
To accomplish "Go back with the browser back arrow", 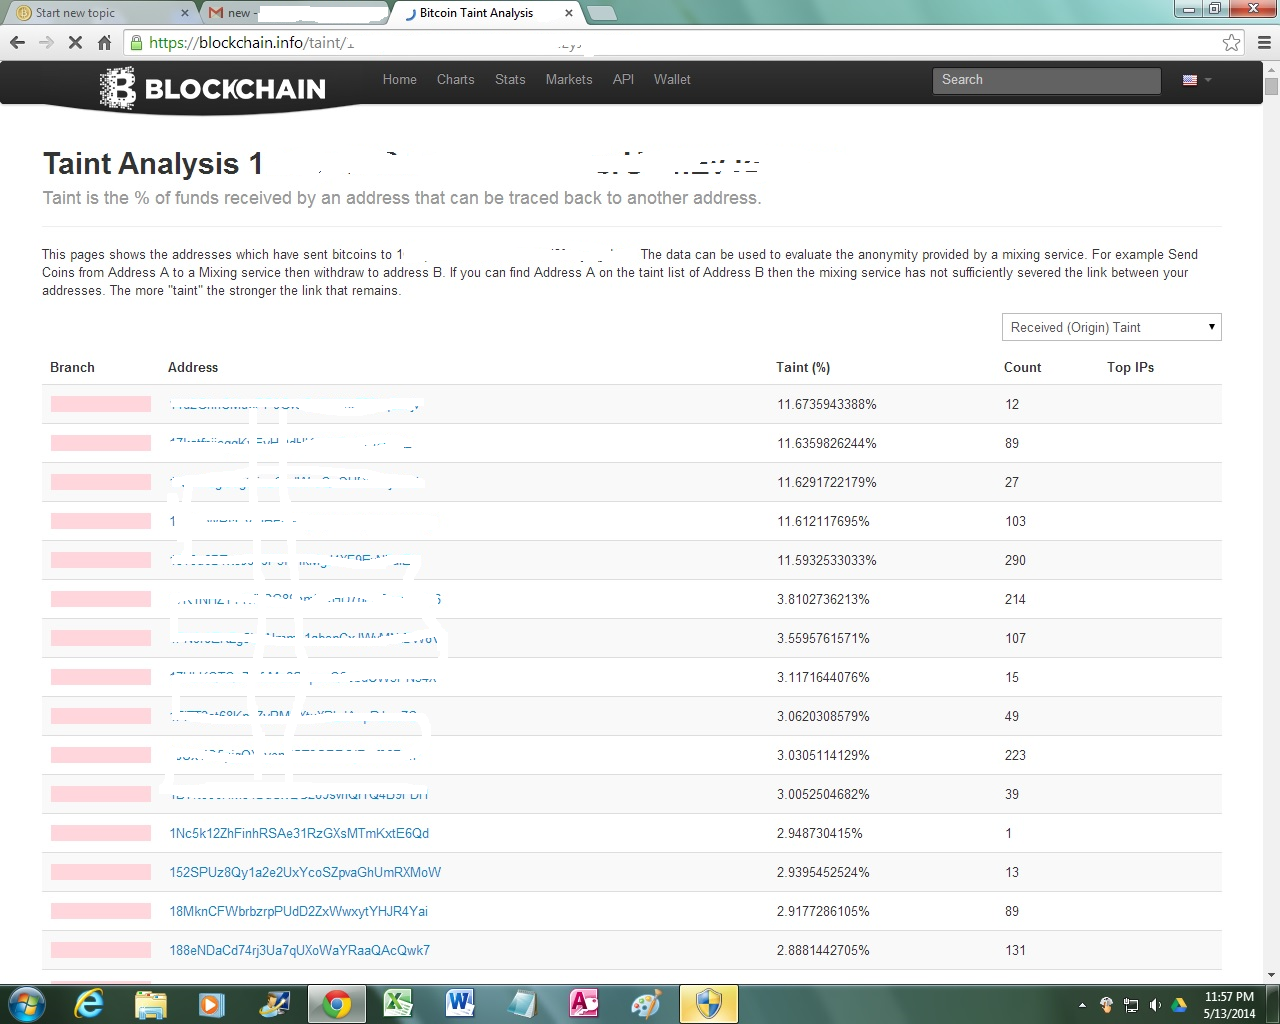I will (x=17, y=42).
